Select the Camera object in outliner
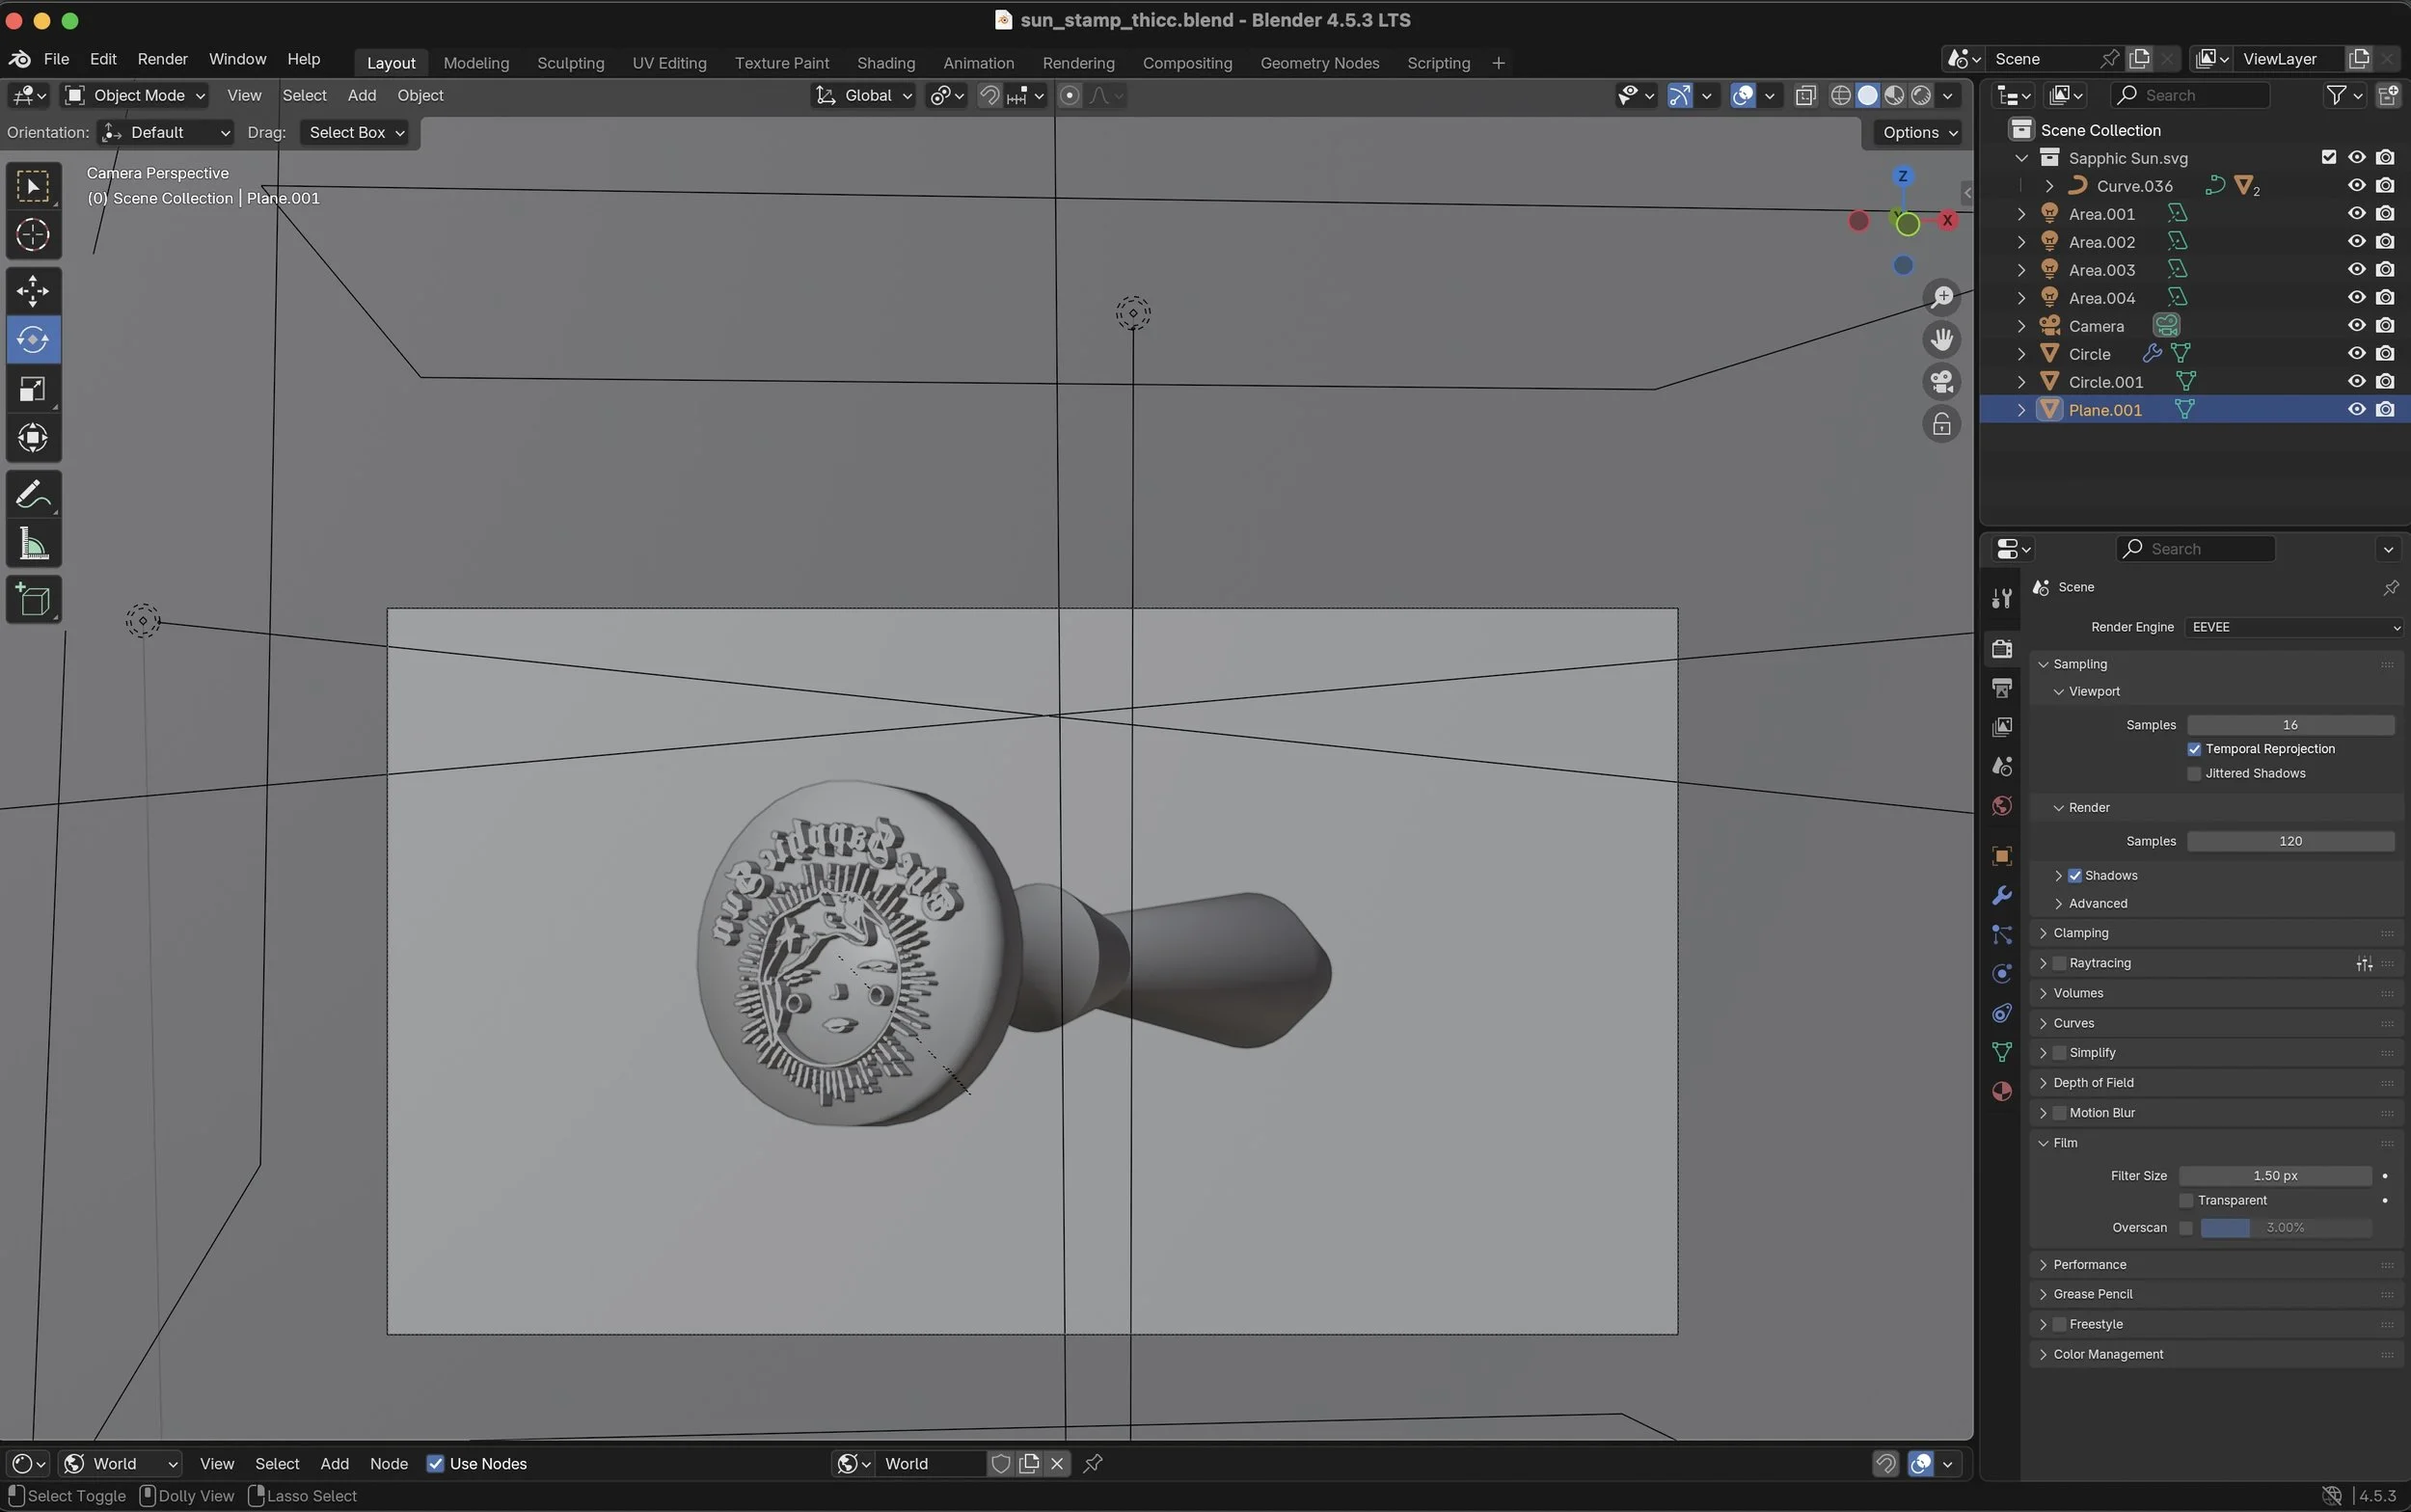2411x1512 pixels. coord(2095,326)
